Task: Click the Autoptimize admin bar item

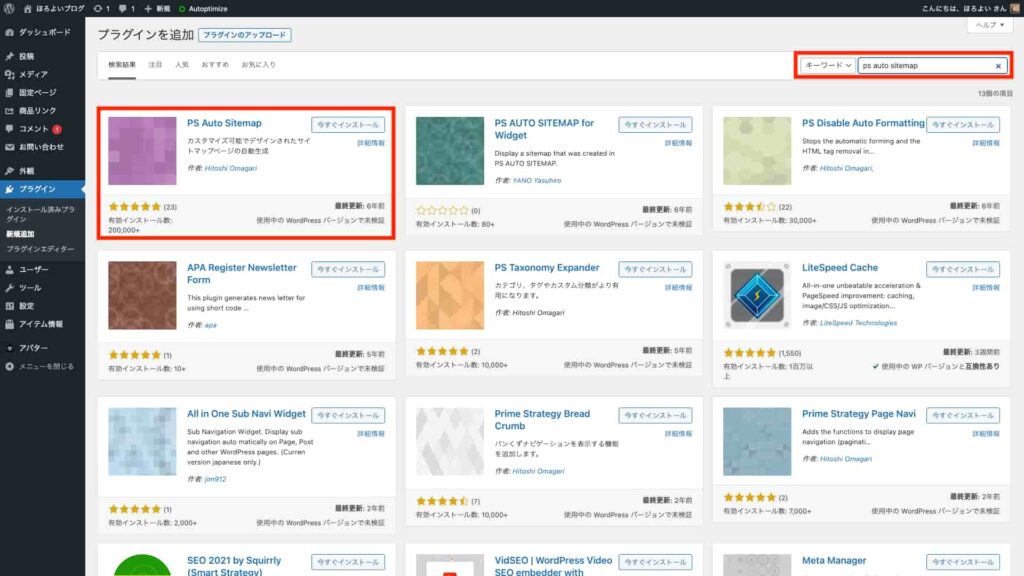Action: [203, 8]
